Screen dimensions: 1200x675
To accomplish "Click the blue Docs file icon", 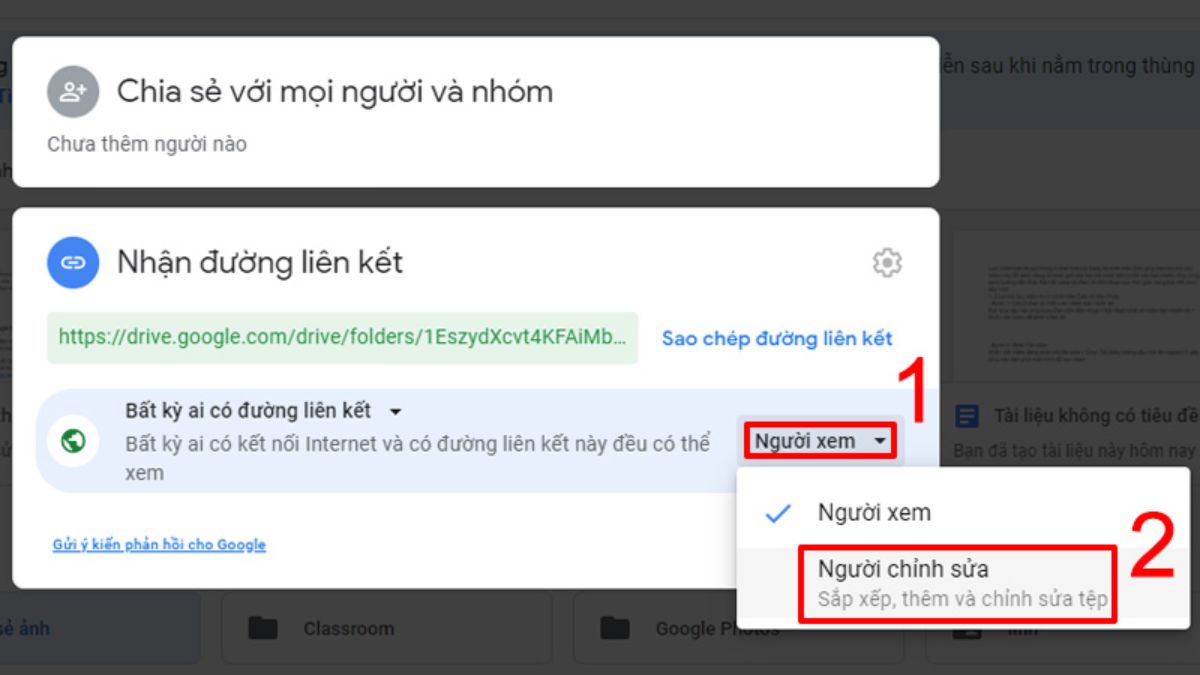I will [967, 415].
